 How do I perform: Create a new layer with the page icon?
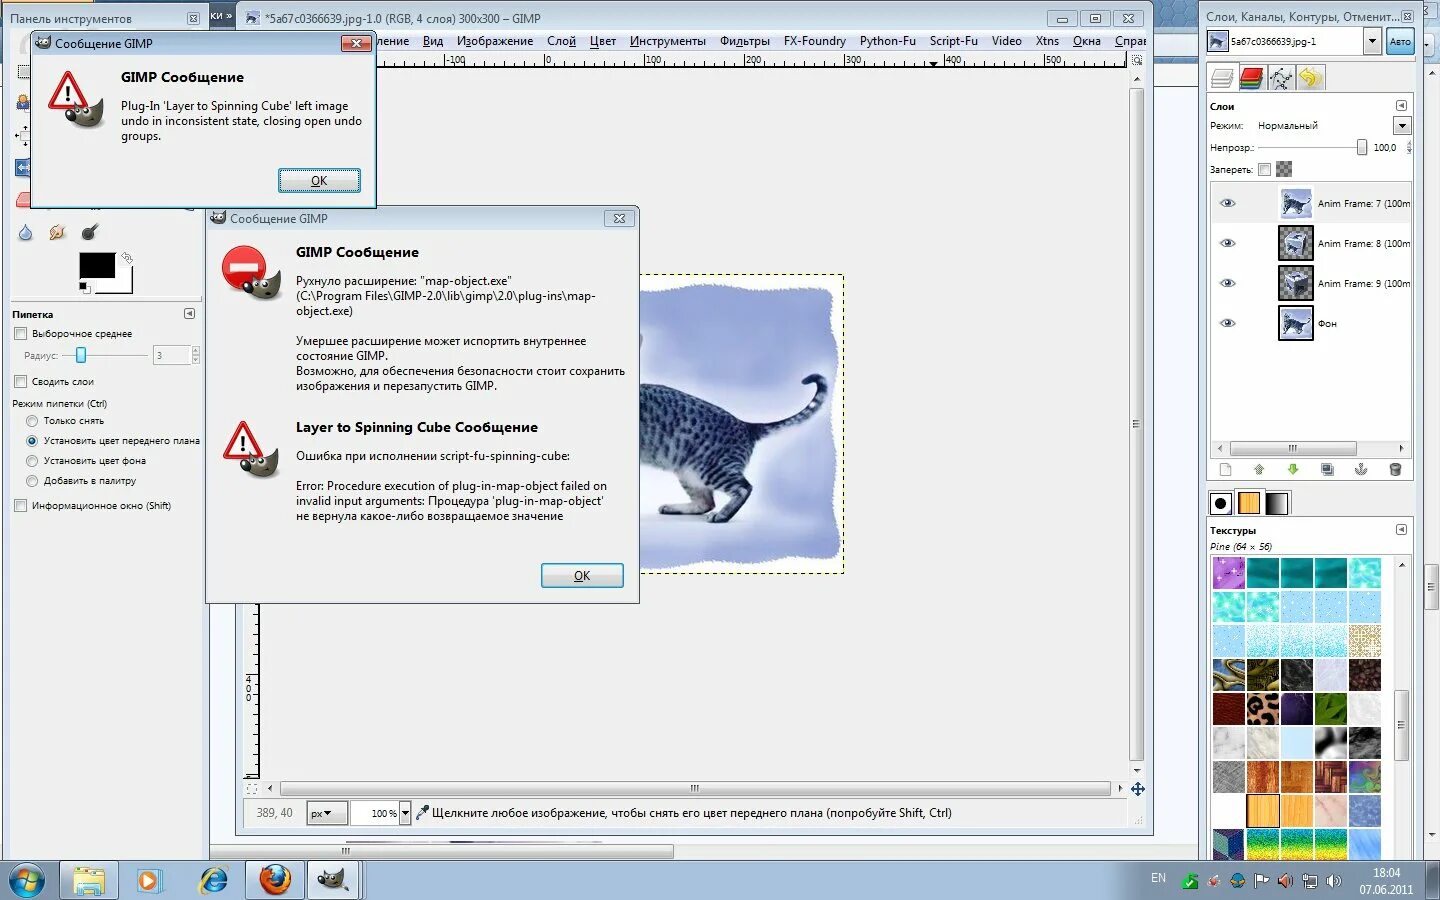(1225, 469)
